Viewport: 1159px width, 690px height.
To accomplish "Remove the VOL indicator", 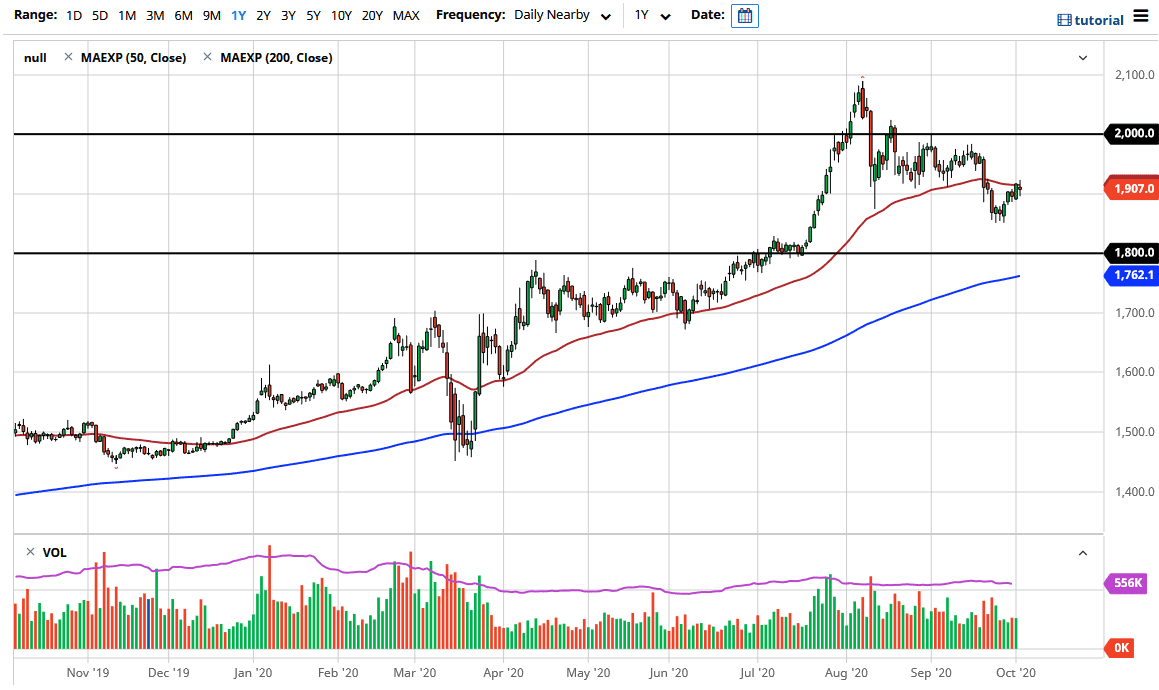I will click(x=30, y=552).
